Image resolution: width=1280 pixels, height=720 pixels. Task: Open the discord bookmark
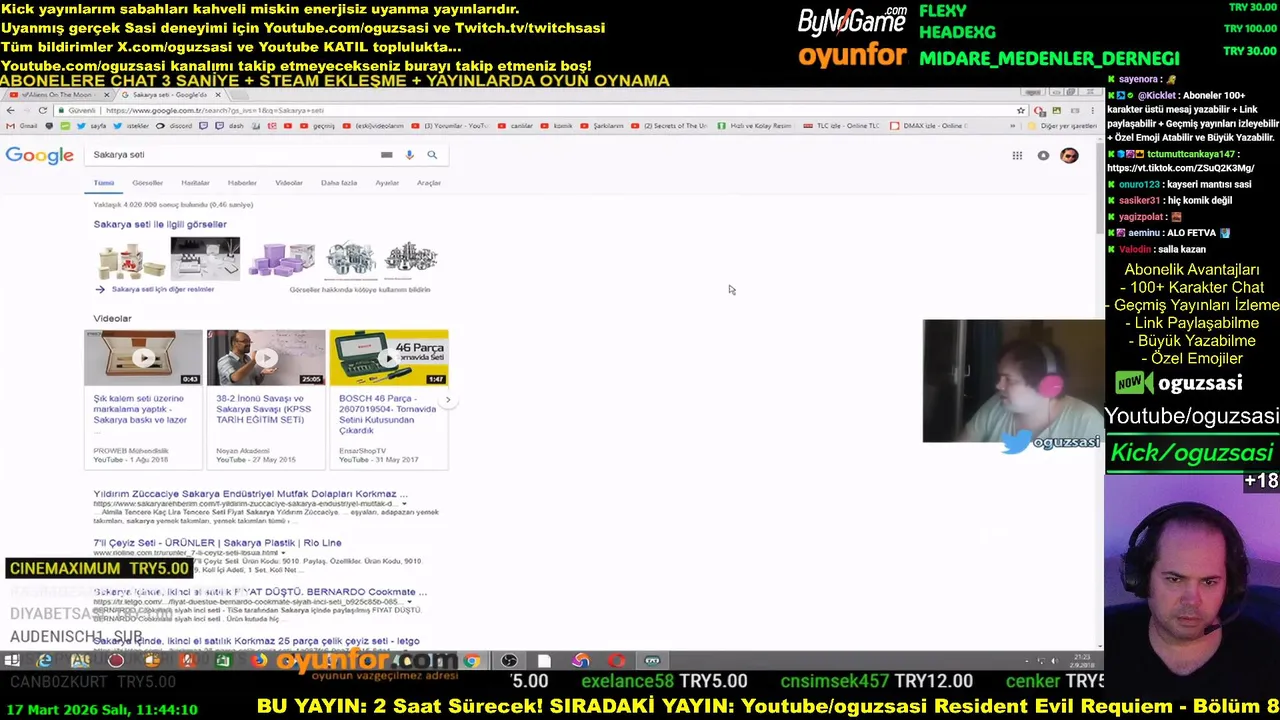174,126
